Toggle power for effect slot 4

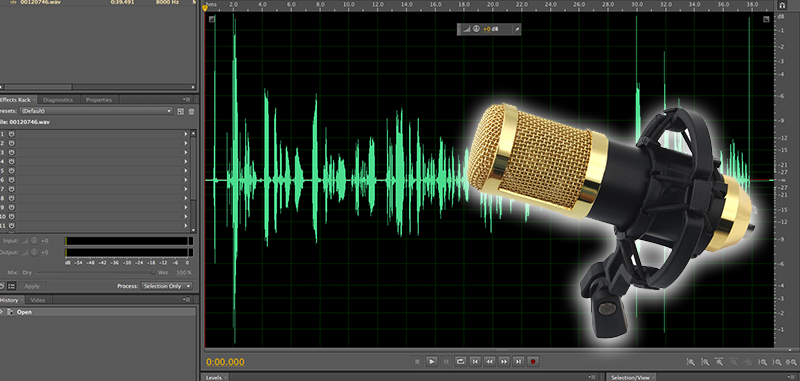point(11,161)
